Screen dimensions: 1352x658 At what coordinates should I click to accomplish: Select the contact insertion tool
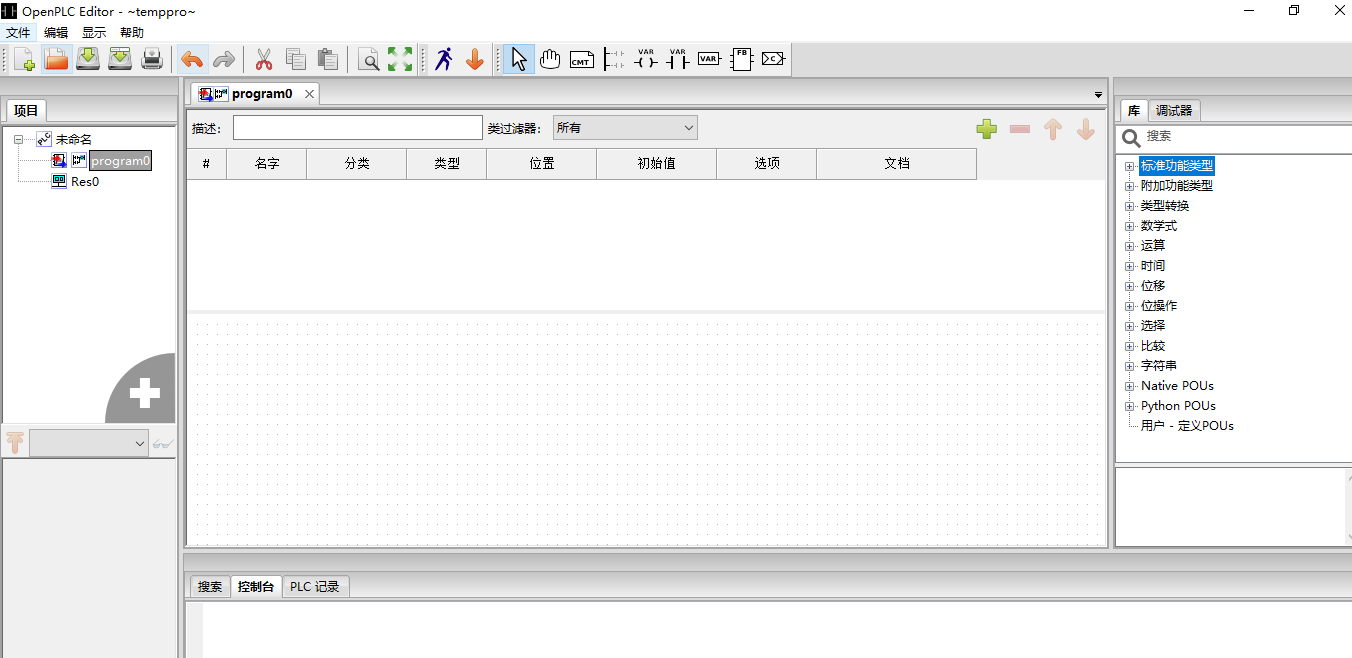tap(677, 59)
